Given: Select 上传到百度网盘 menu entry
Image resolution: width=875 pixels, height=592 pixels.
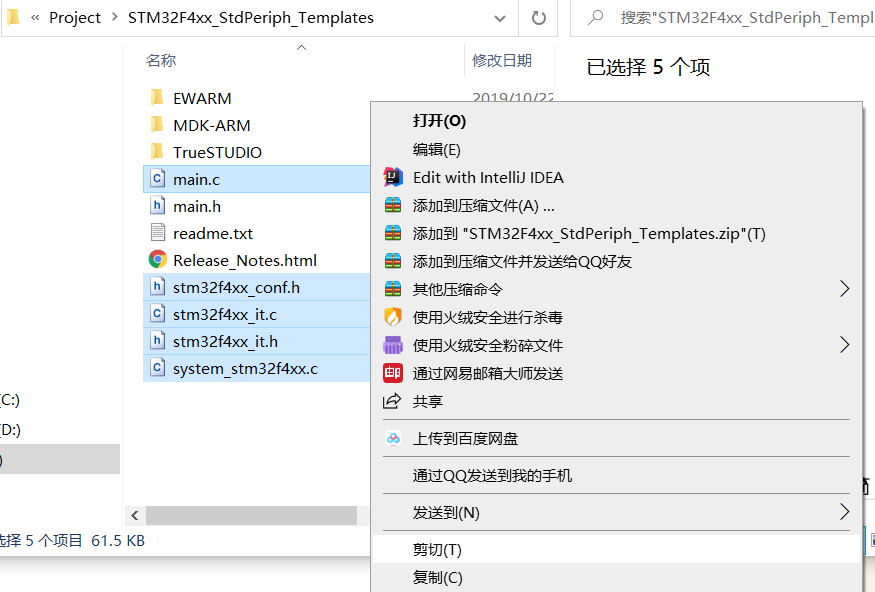Looking at the screenshot, I should 617,439.
